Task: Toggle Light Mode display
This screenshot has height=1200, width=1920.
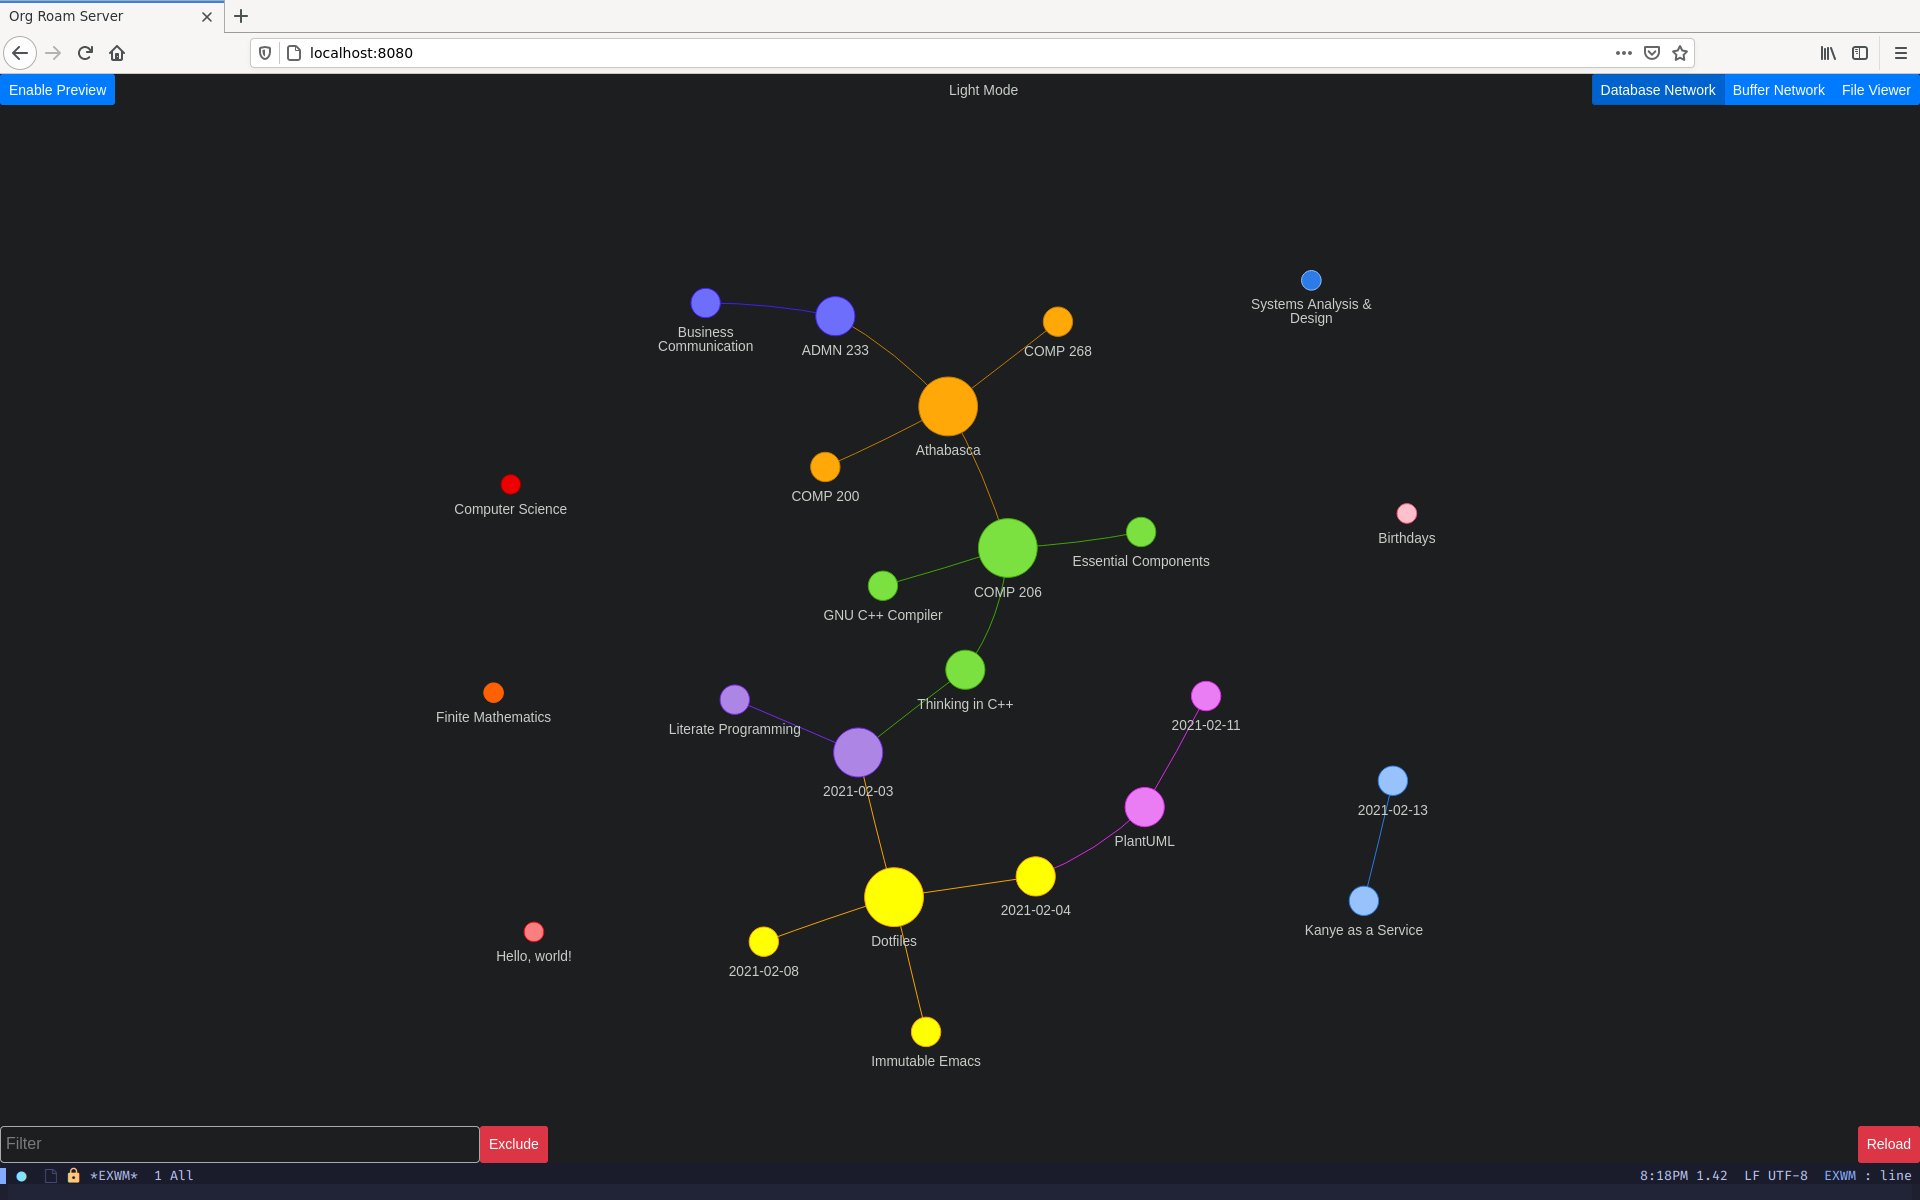Action: 981,90
